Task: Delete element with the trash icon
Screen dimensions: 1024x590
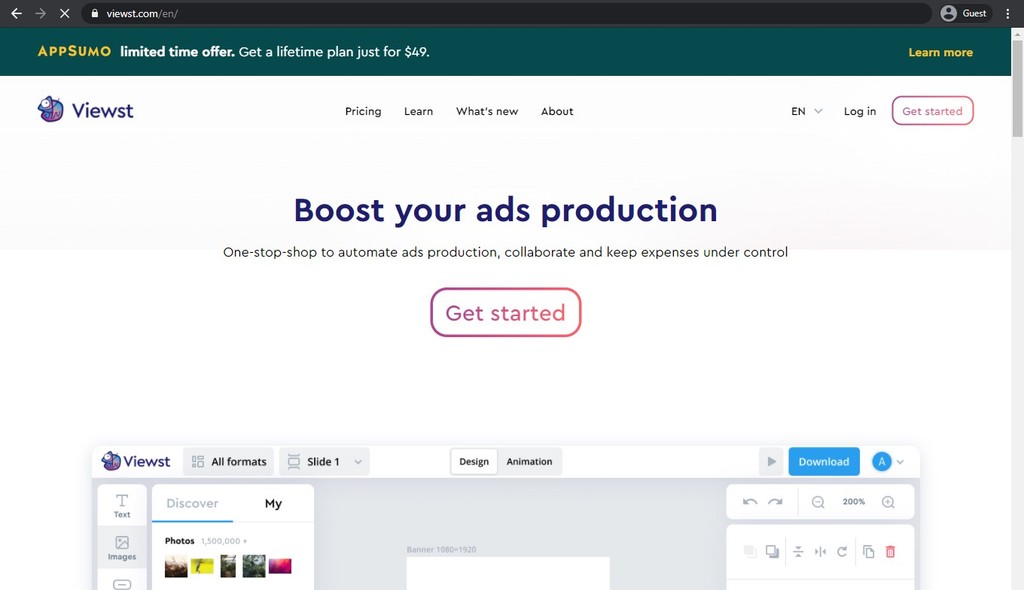Action: [x=890, y=552]
